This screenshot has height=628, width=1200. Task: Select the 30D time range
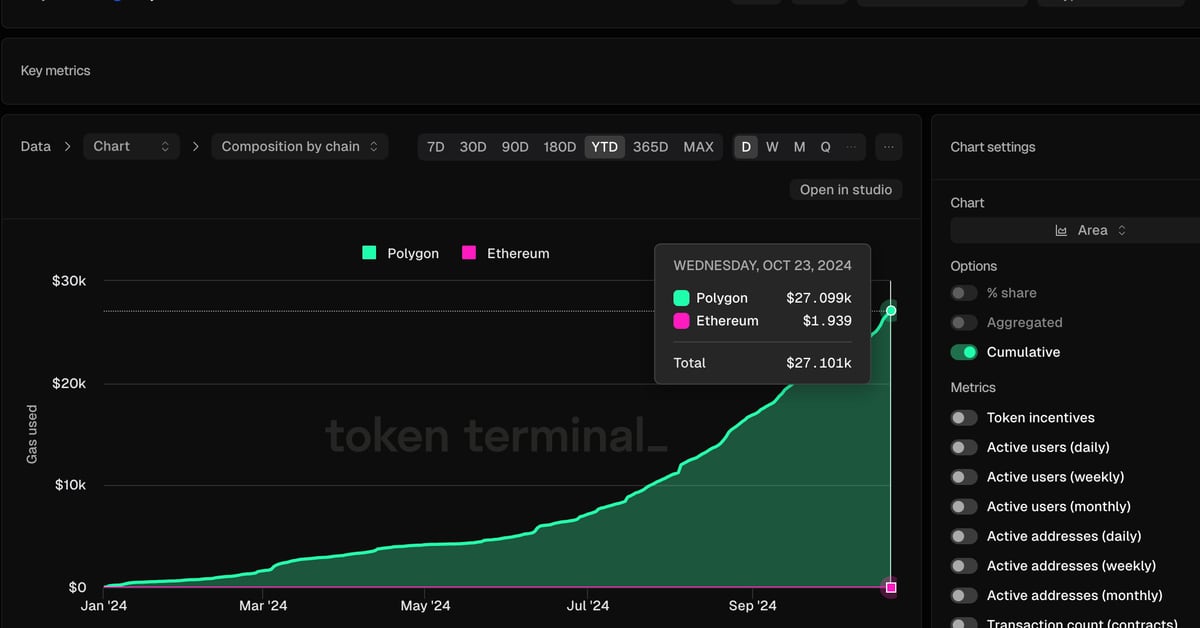click(x=472, y=146)
